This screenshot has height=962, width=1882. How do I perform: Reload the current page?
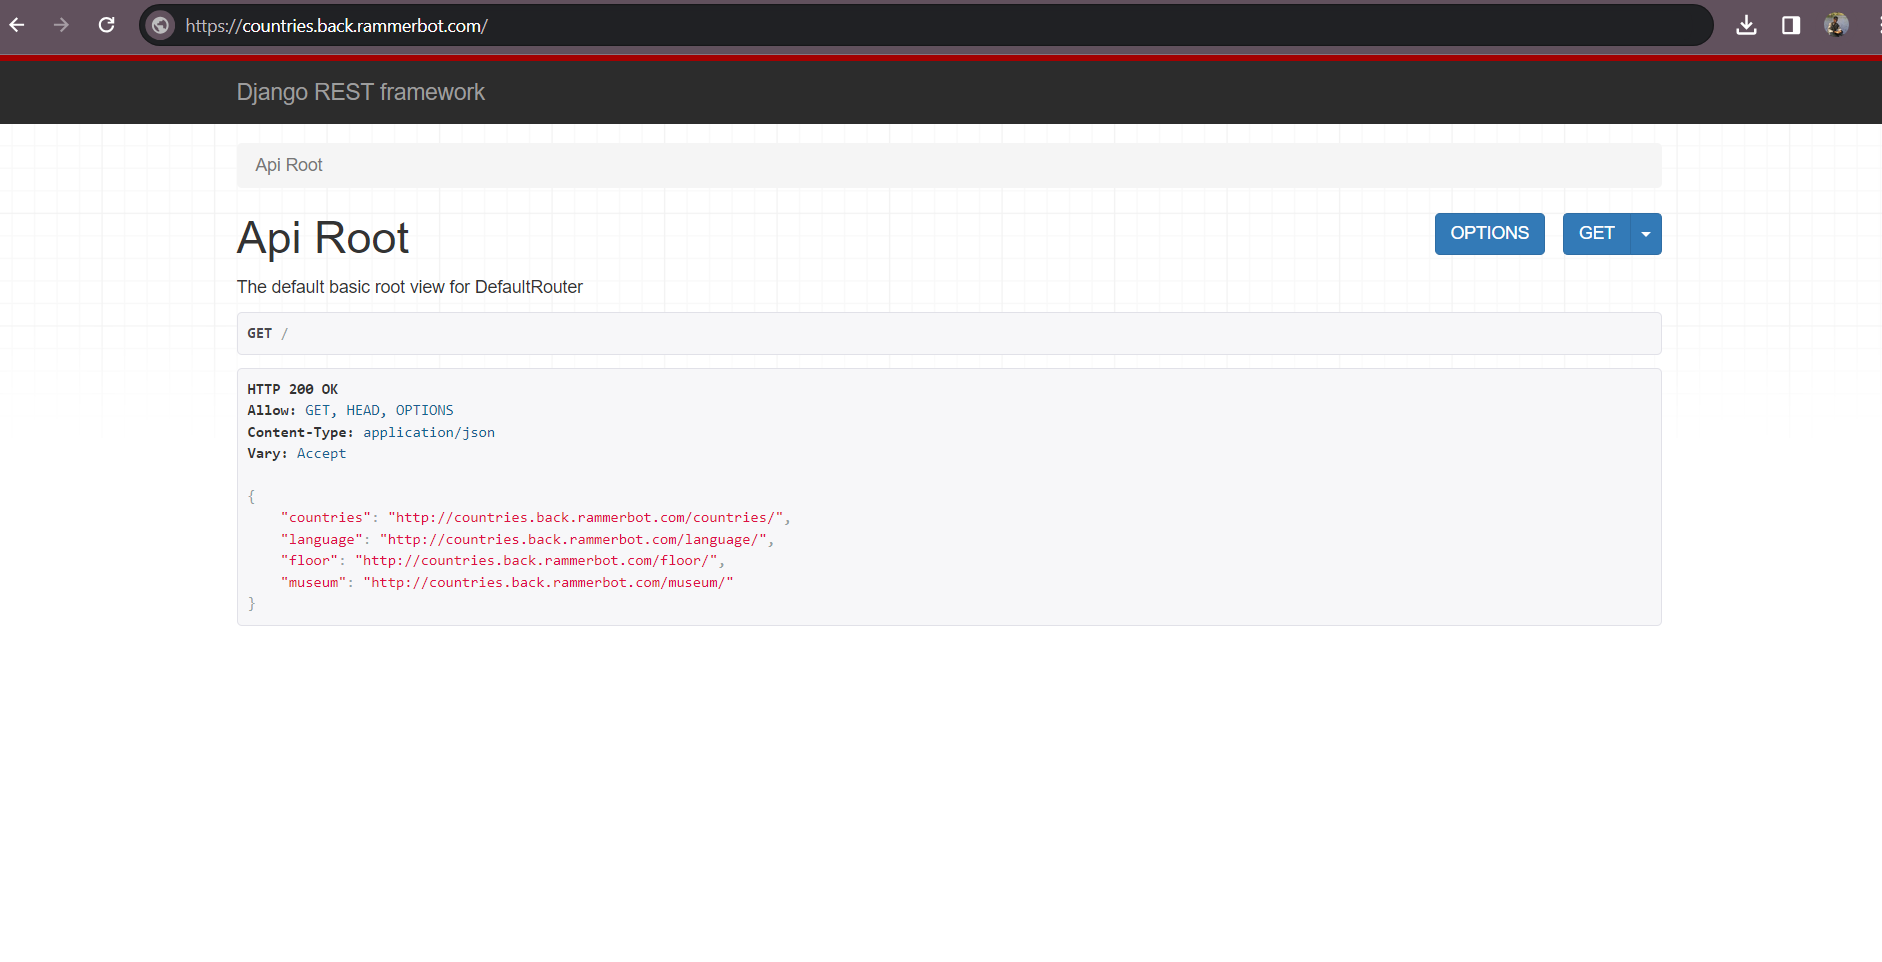pos(107,25)
